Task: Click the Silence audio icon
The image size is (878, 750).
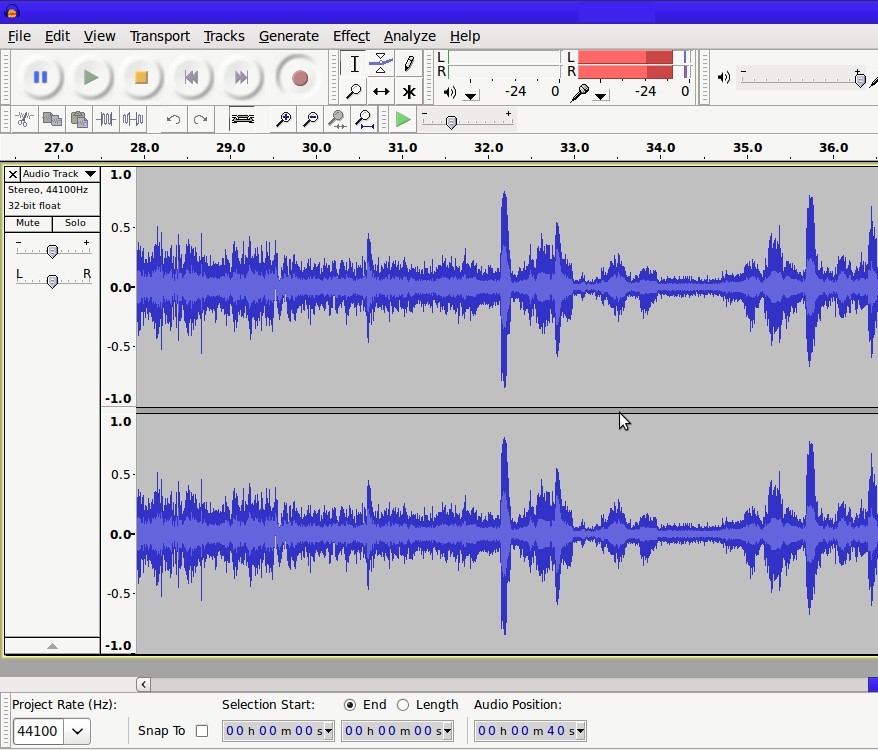Action: [133, 119]
